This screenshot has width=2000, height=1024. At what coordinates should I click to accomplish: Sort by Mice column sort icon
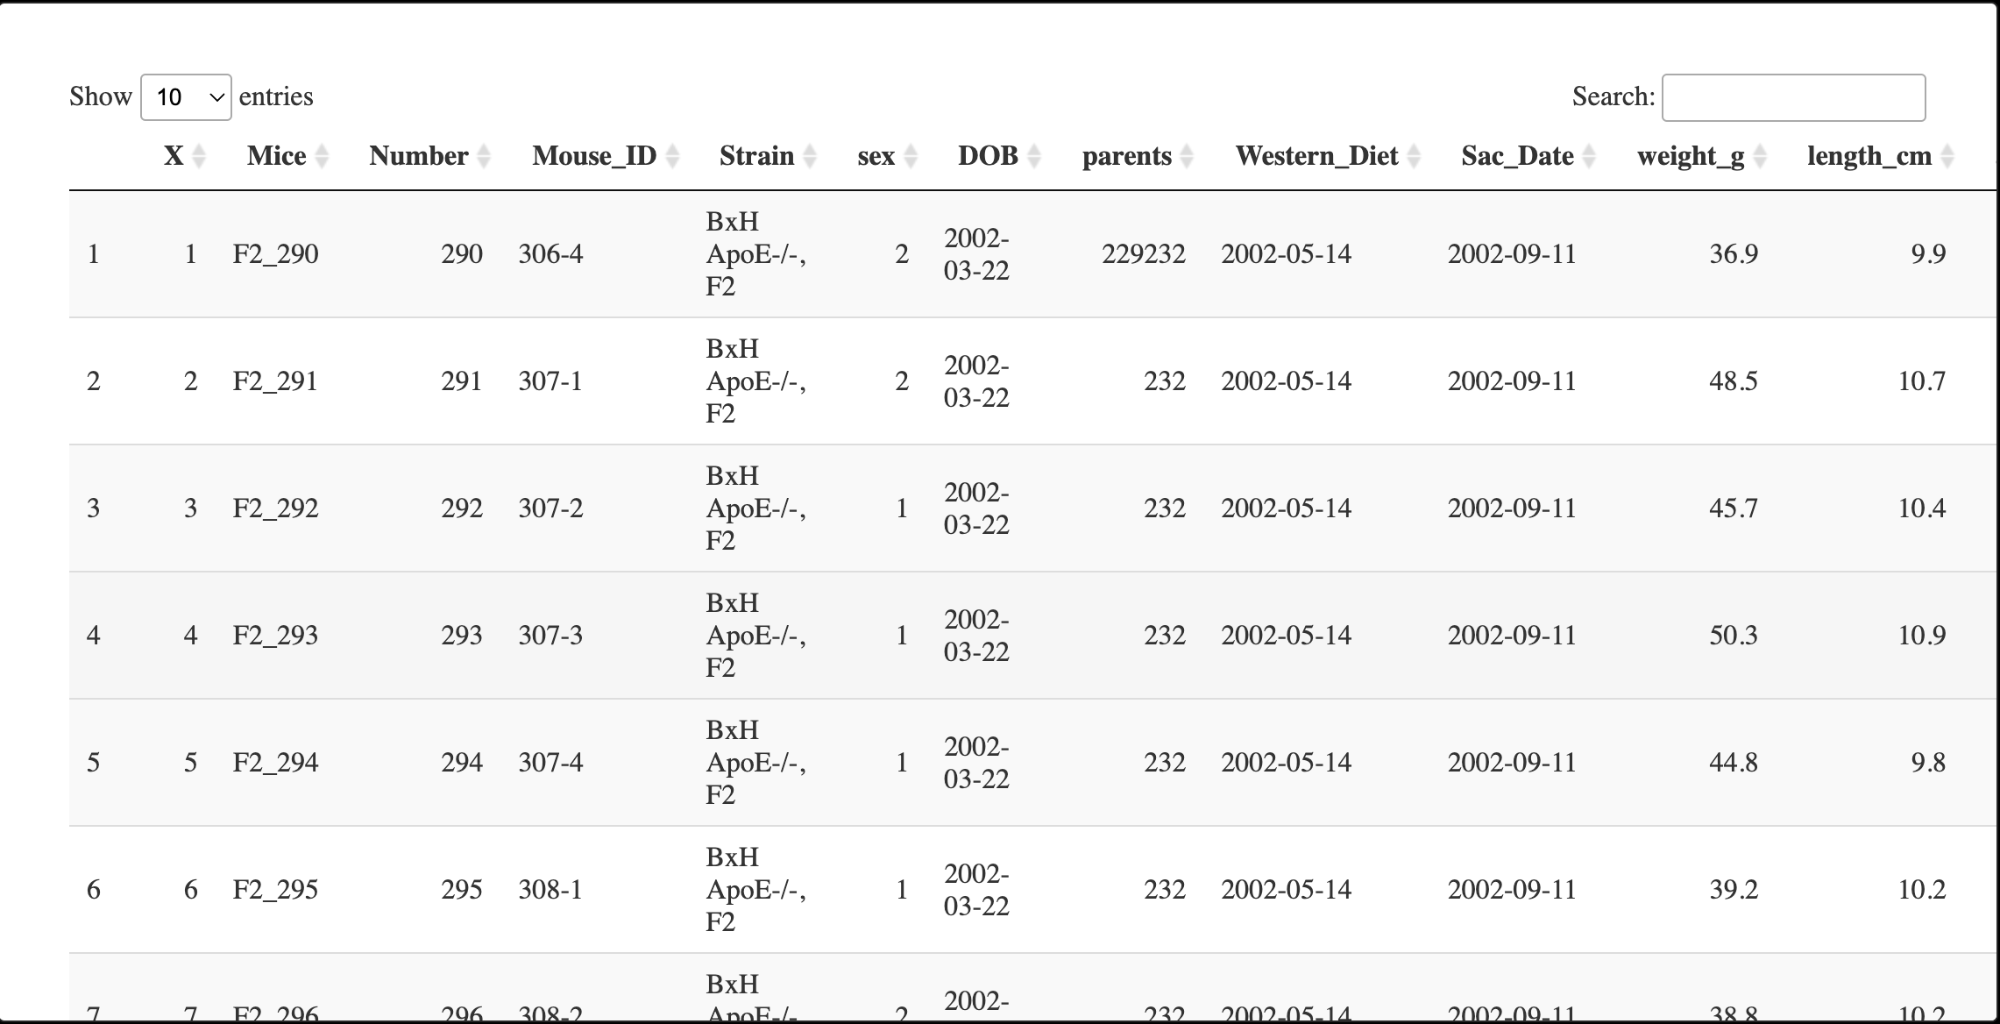point(322,156)
